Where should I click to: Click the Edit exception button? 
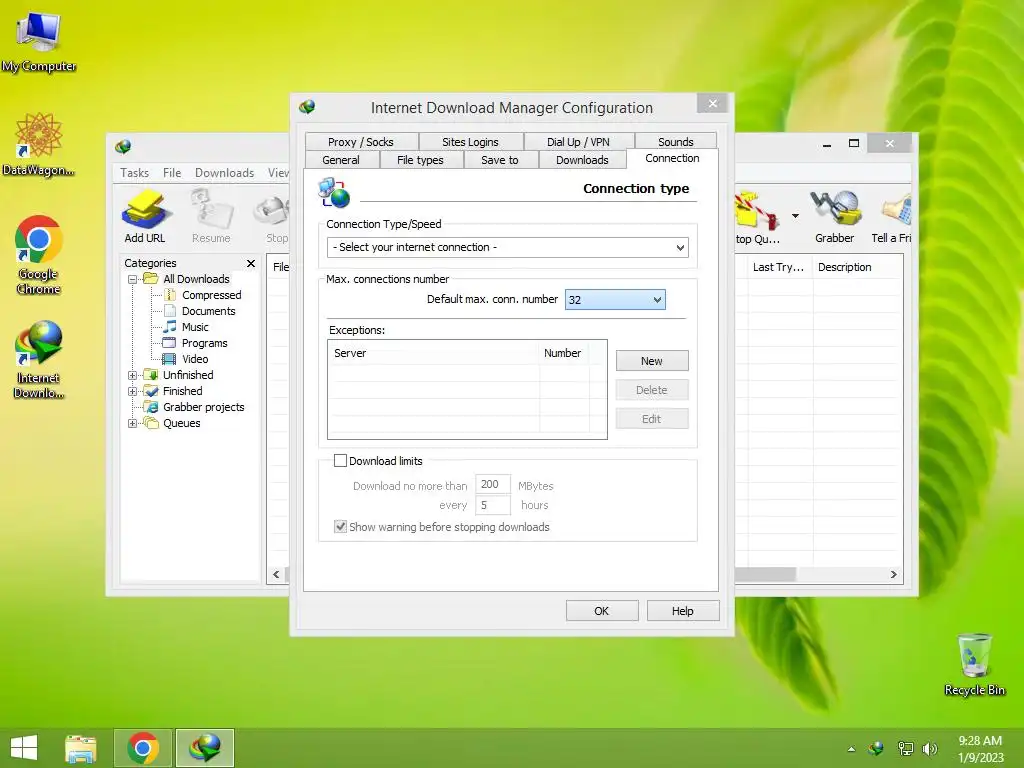652,419
